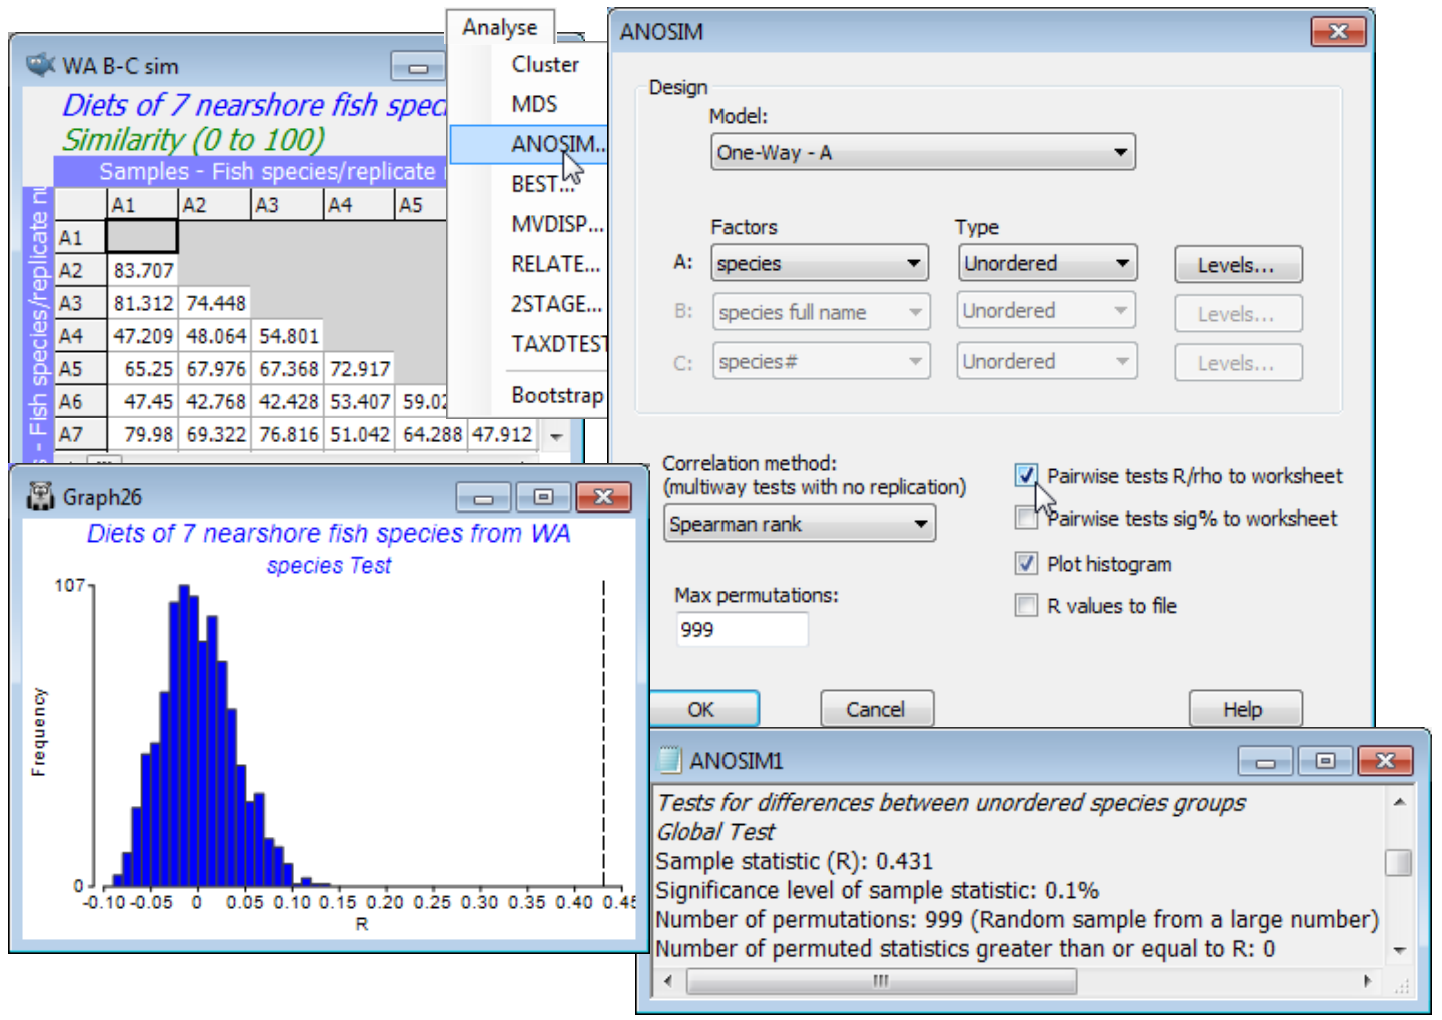This screenshot has width=1442, height=1020.
Task: Maximize the Graph26 window
Action: tap(543, 497)
